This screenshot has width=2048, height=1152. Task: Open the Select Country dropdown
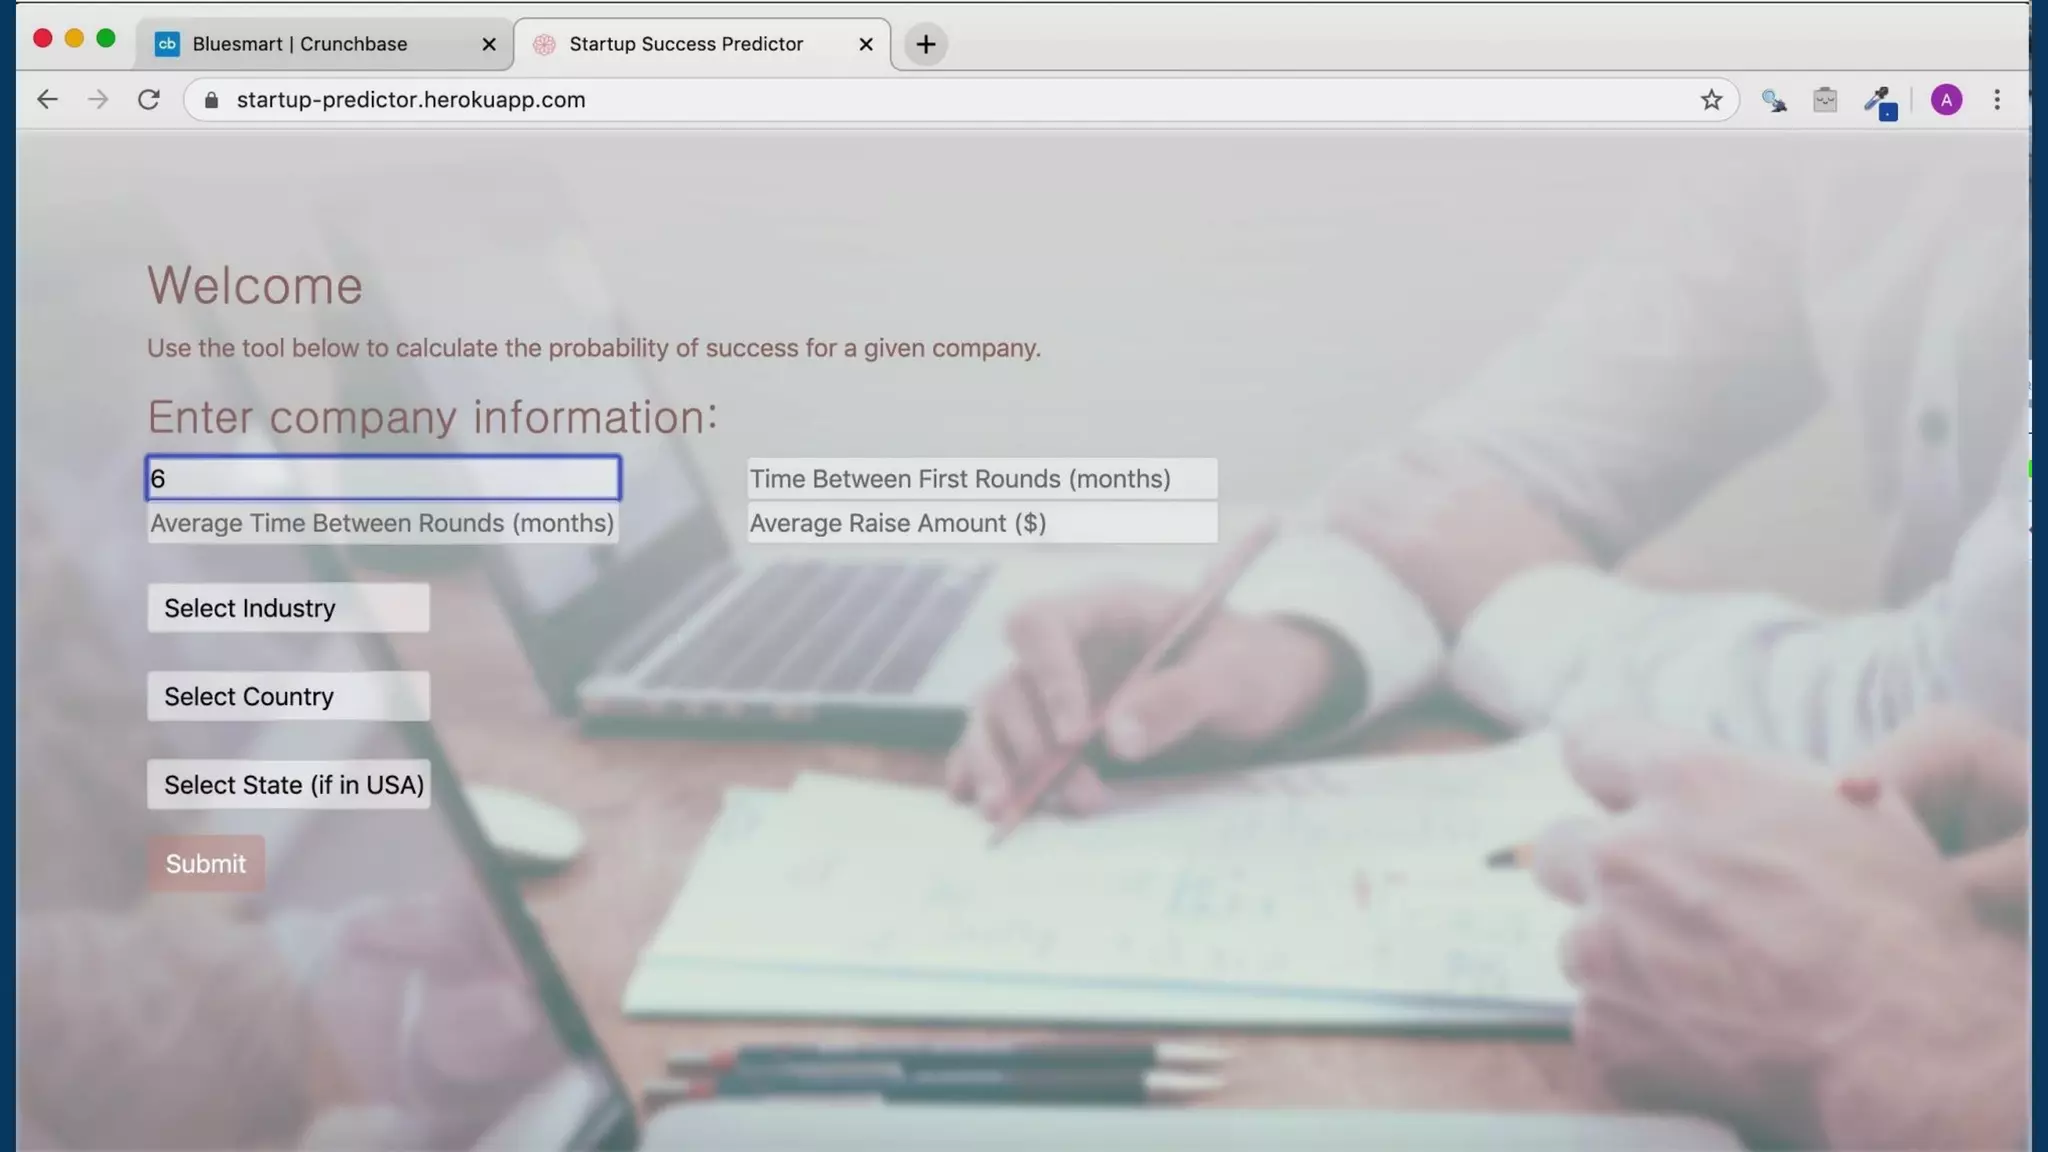[x=288, y=696]
